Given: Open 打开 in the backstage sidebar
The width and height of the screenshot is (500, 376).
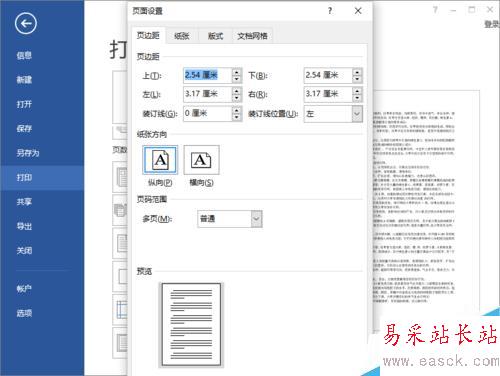Looking at the screenshot, I should coord(24,104).
